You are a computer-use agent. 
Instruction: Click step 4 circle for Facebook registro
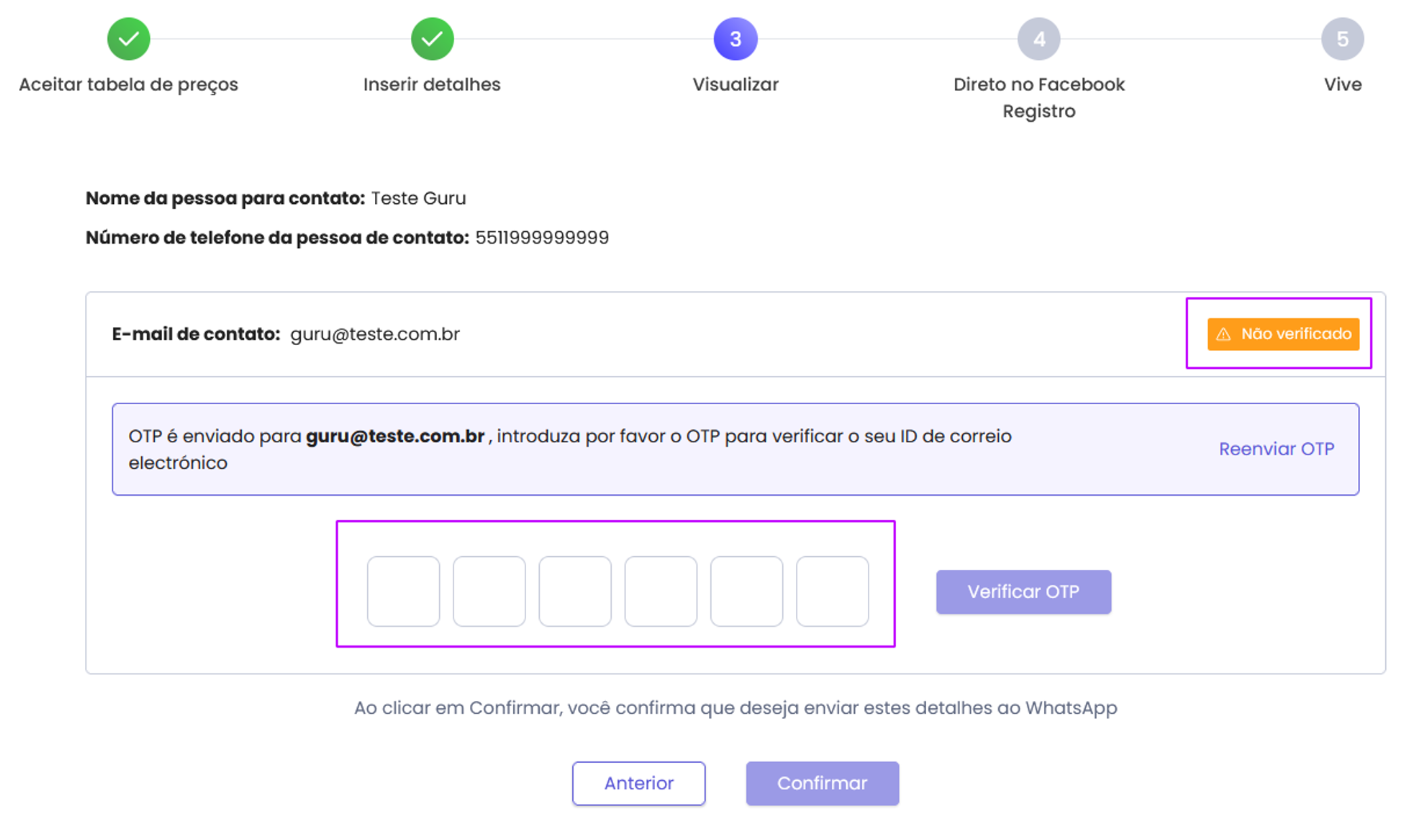(x=1039, y=39)
